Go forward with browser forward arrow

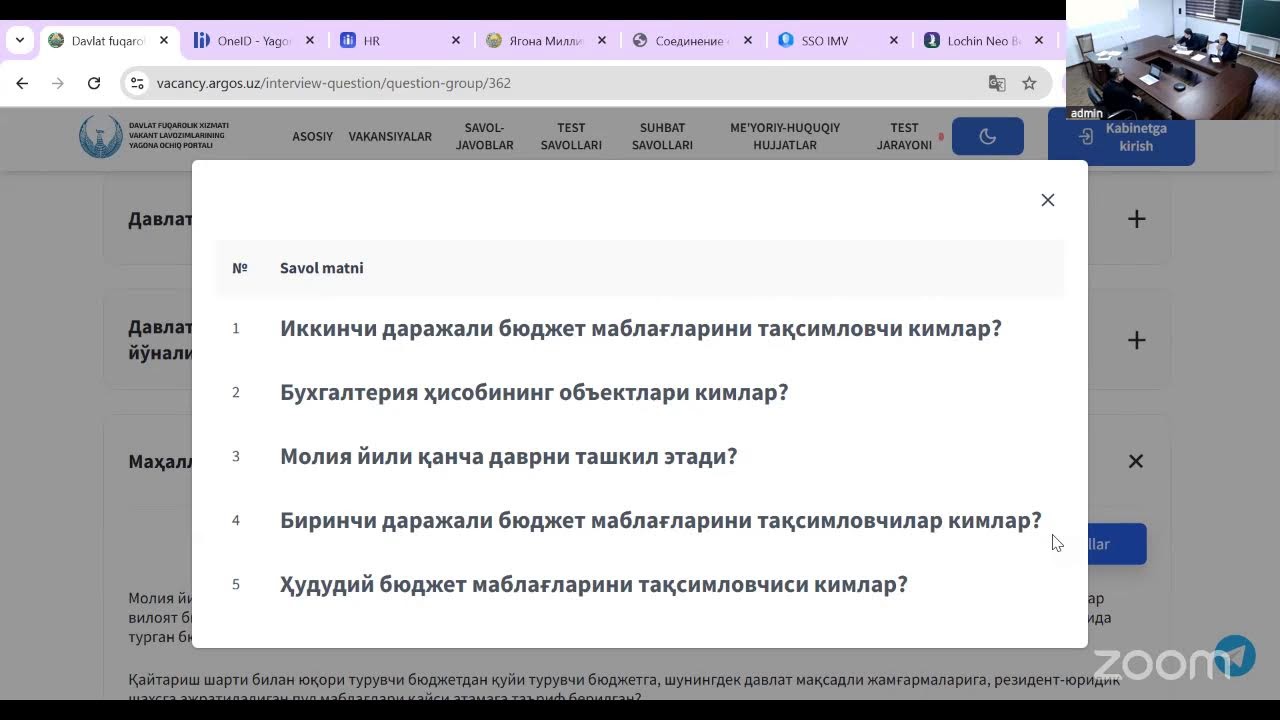click(x=58, y=83)
